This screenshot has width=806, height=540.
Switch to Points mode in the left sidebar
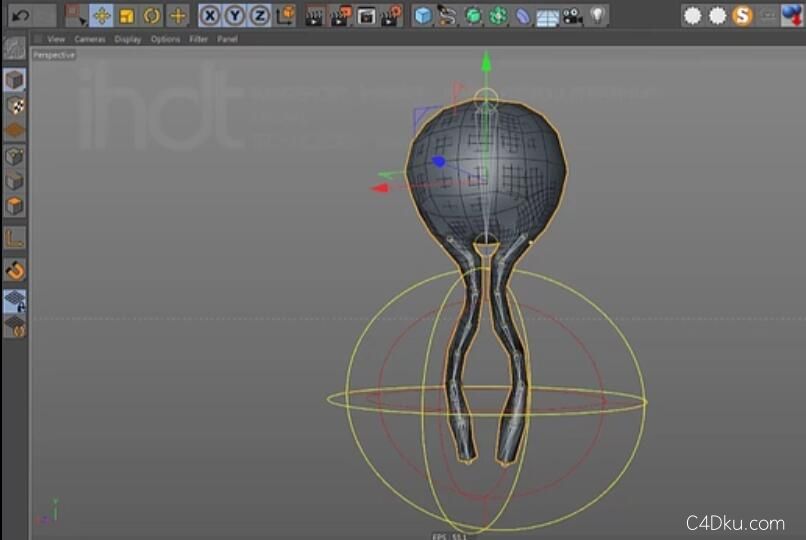coord(14,156)
